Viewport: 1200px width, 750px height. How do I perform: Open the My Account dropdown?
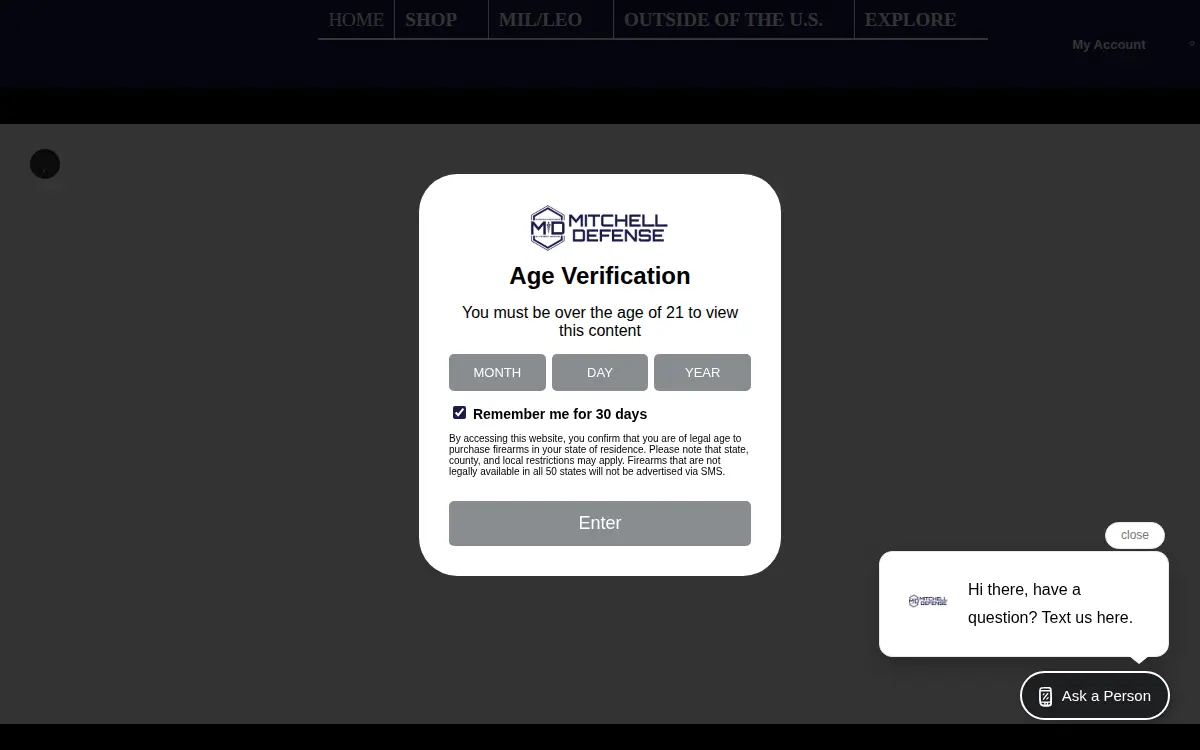click(1109, 45)
